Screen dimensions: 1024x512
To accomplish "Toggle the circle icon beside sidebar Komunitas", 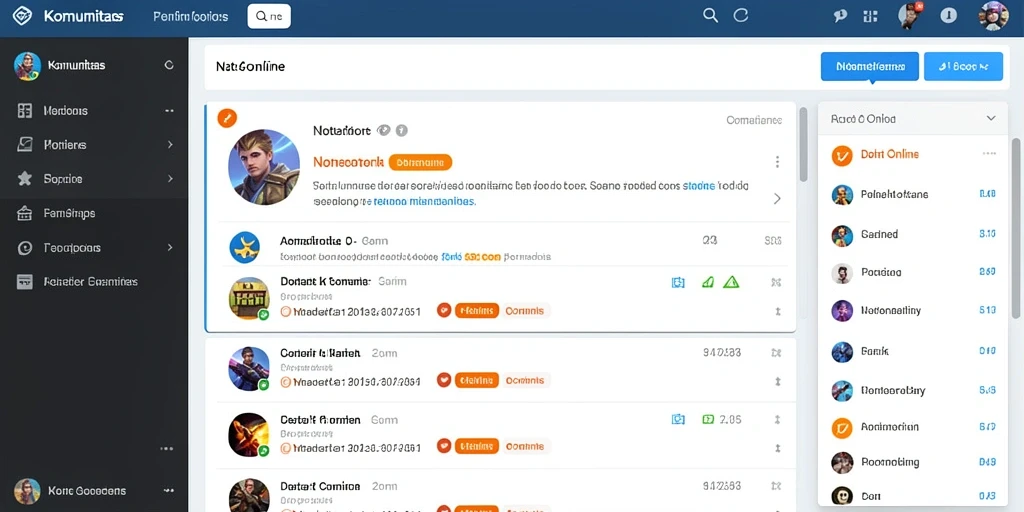I will (168, 65).
